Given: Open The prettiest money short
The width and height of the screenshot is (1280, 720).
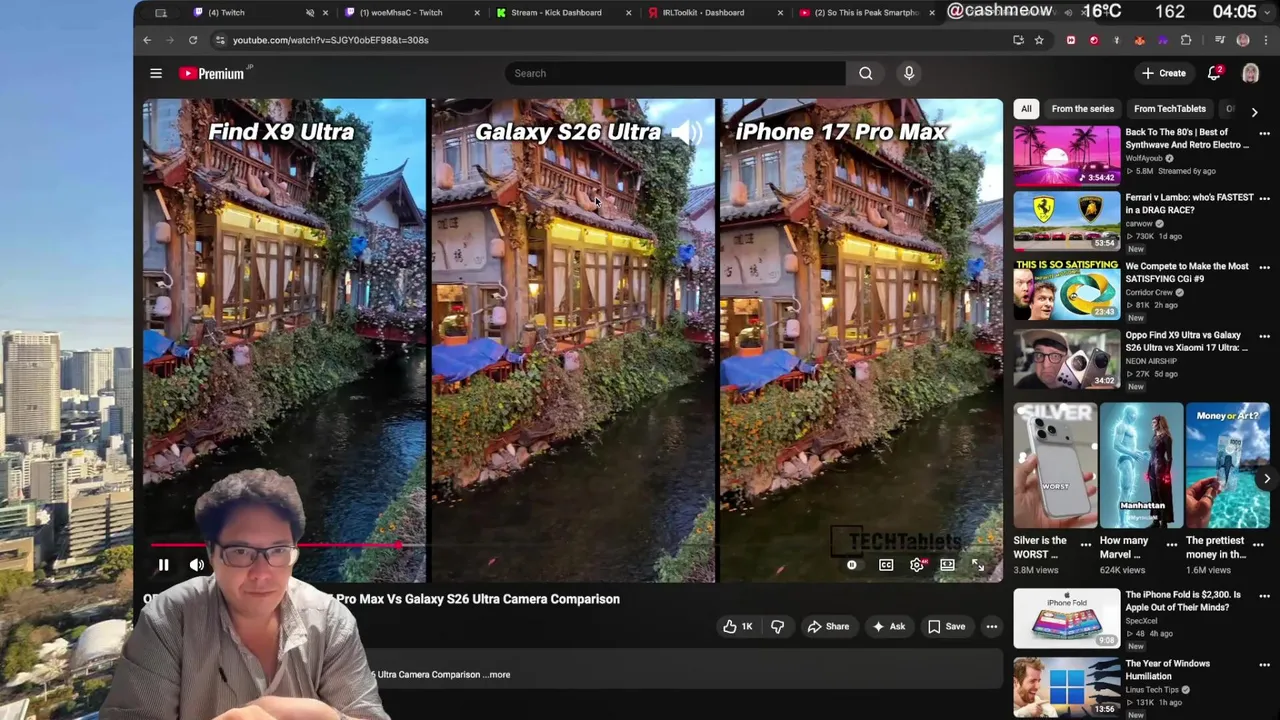Looking at the screenshot, I should point(1227,465).
